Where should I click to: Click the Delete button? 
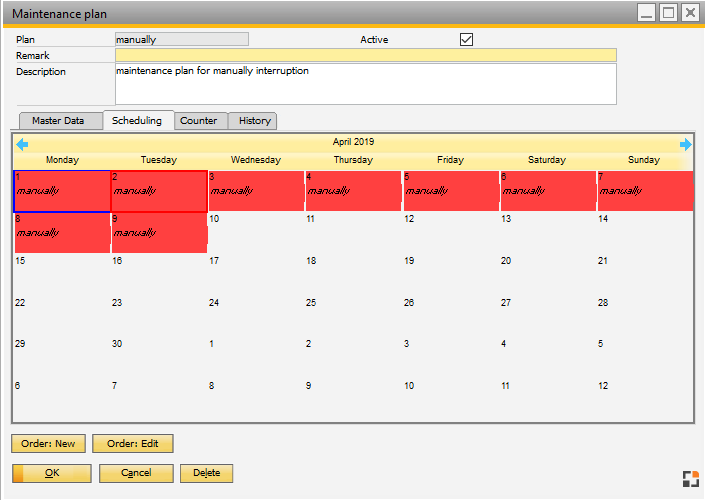206,473
